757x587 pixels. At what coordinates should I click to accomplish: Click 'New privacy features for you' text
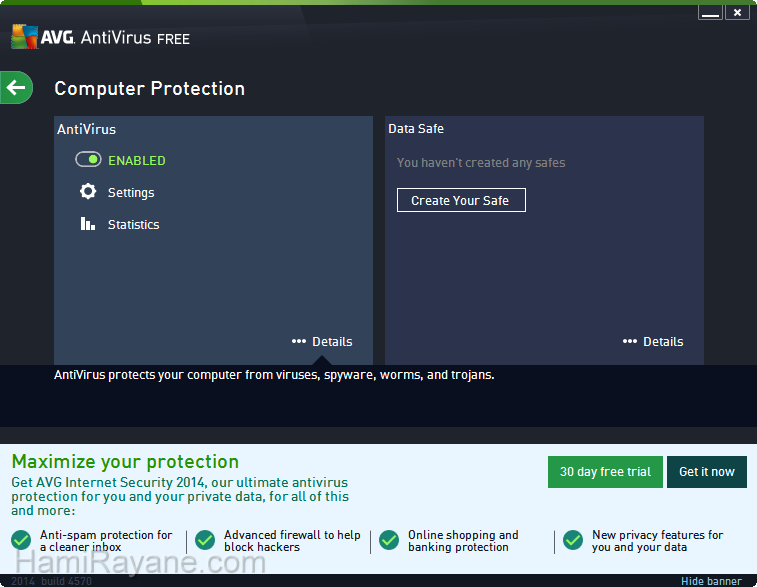(x=658, y=541)
